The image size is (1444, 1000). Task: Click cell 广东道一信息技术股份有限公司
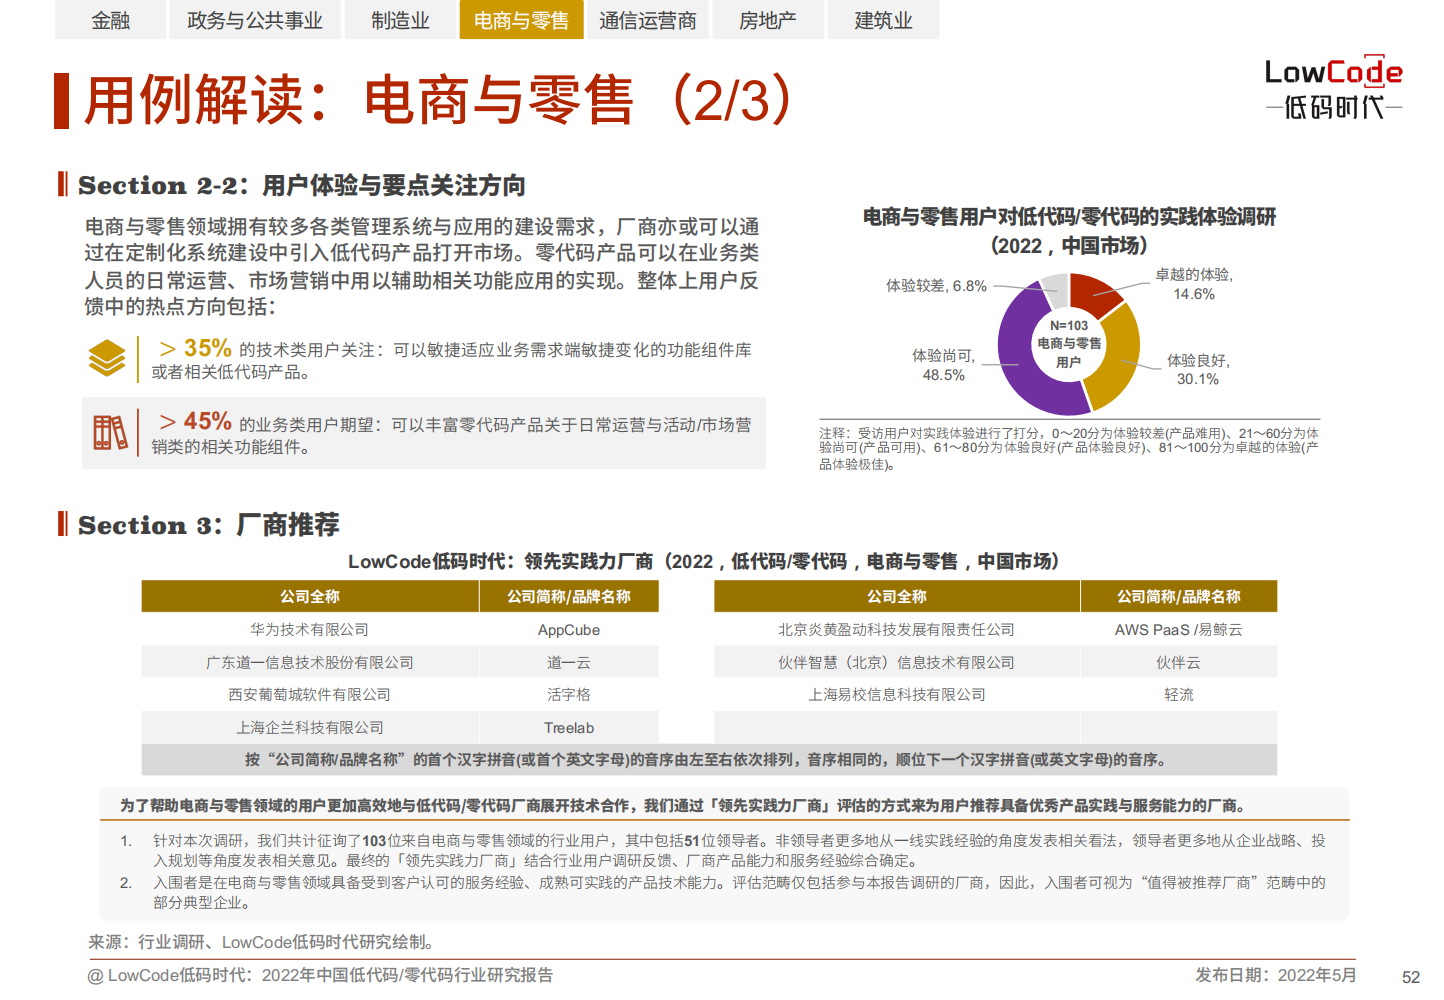click(310, 662)
